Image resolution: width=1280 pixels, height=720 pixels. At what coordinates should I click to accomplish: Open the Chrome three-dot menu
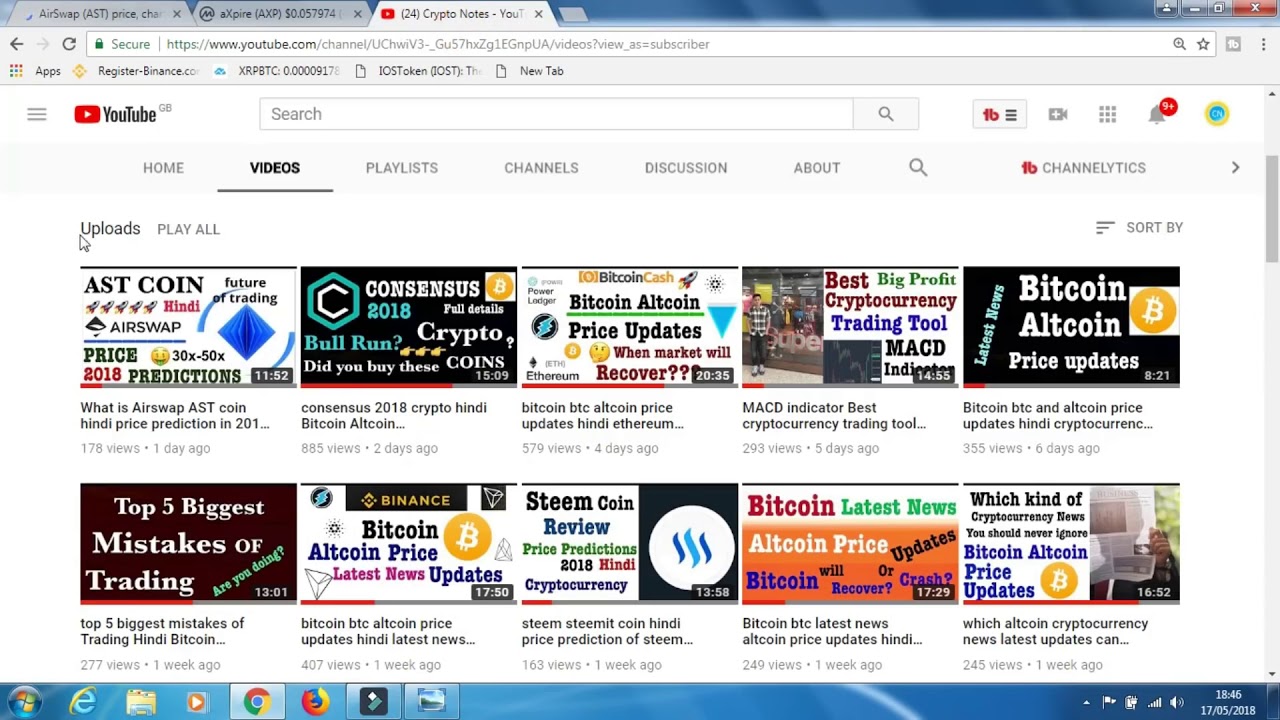1264,44
